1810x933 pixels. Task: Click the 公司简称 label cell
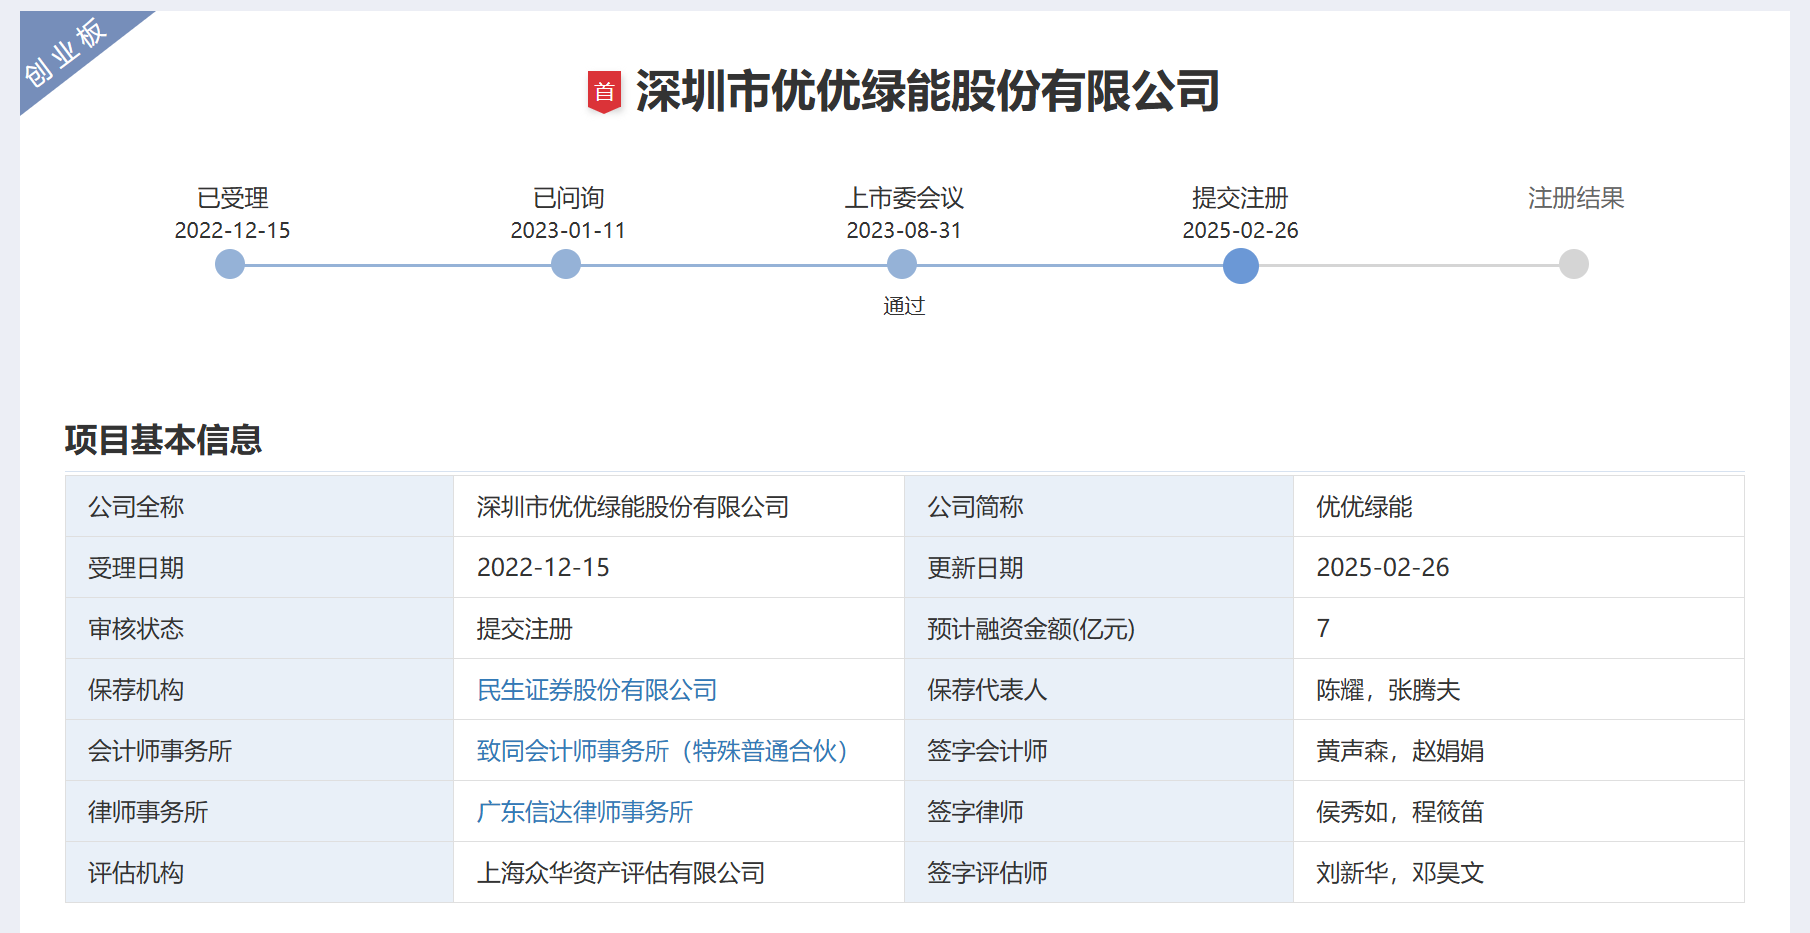pyautogui.click(x=1099, y=507)
